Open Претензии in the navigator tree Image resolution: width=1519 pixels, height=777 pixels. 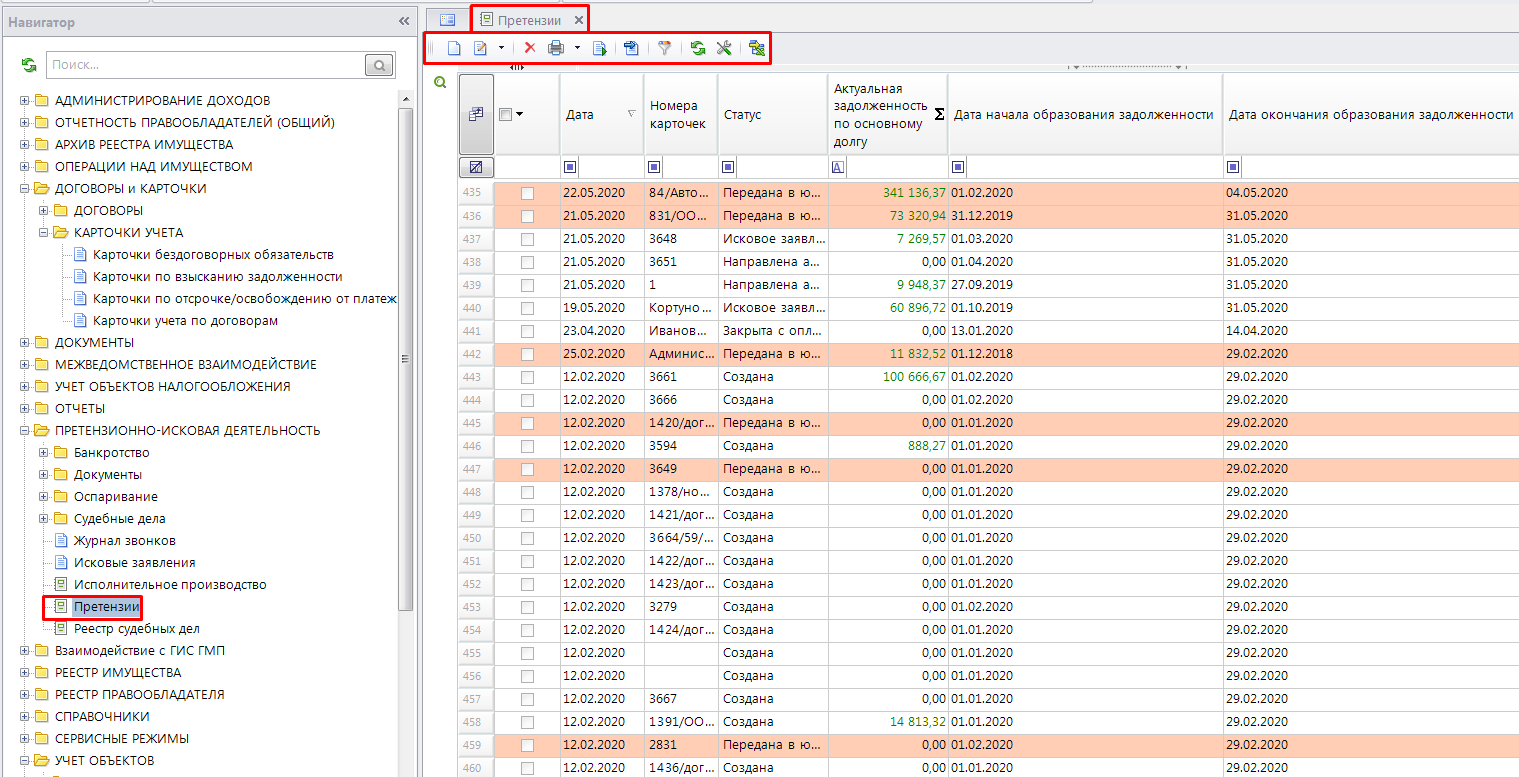coord(105,607)
